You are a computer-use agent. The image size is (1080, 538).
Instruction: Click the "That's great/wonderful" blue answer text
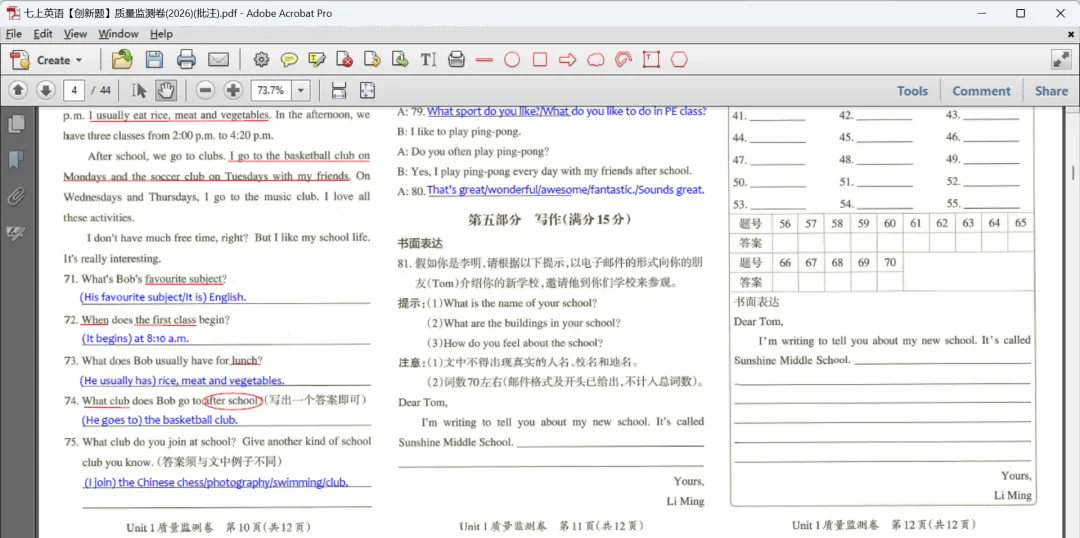[565, 189]
